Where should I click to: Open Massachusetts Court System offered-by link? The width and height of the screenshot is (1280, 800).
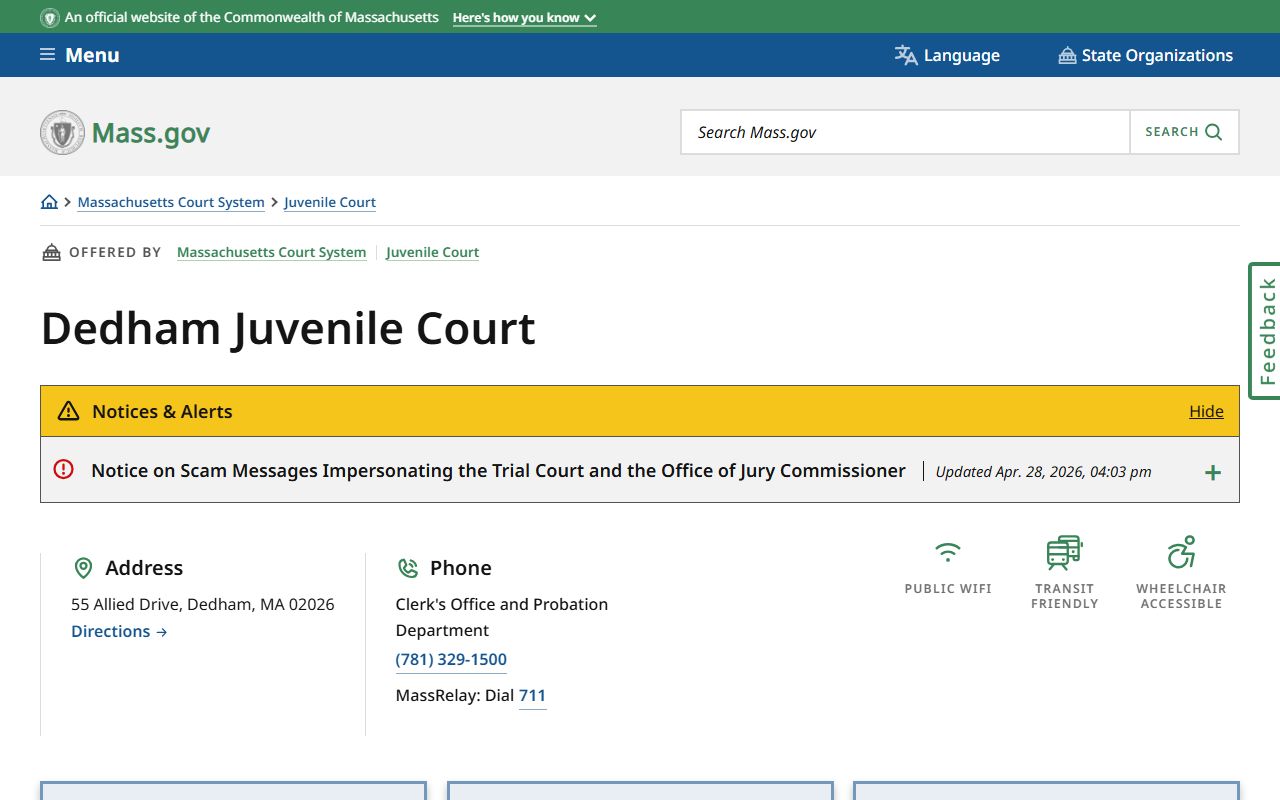[271, 252]
